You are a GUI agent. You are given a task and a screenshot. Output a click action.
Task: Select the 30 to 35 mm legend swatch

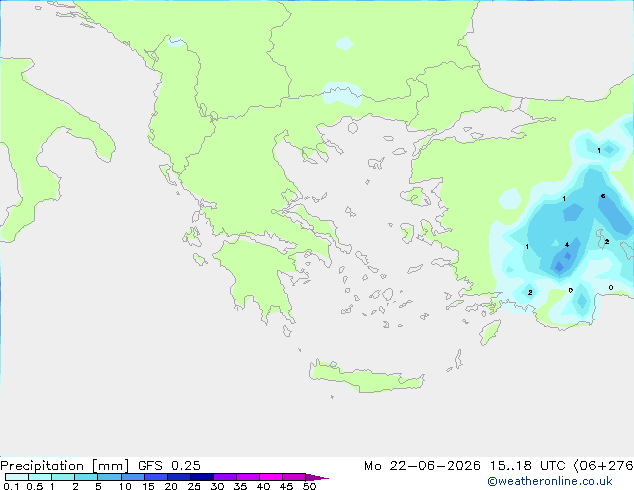point(224,477)
